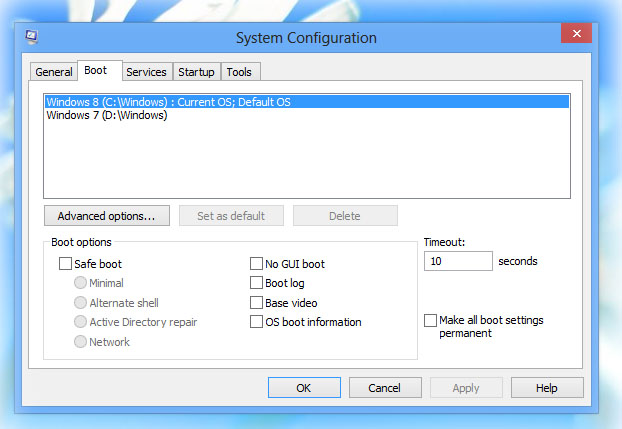Tick the No GUI boot checkbox

click(x=256, y=264)
